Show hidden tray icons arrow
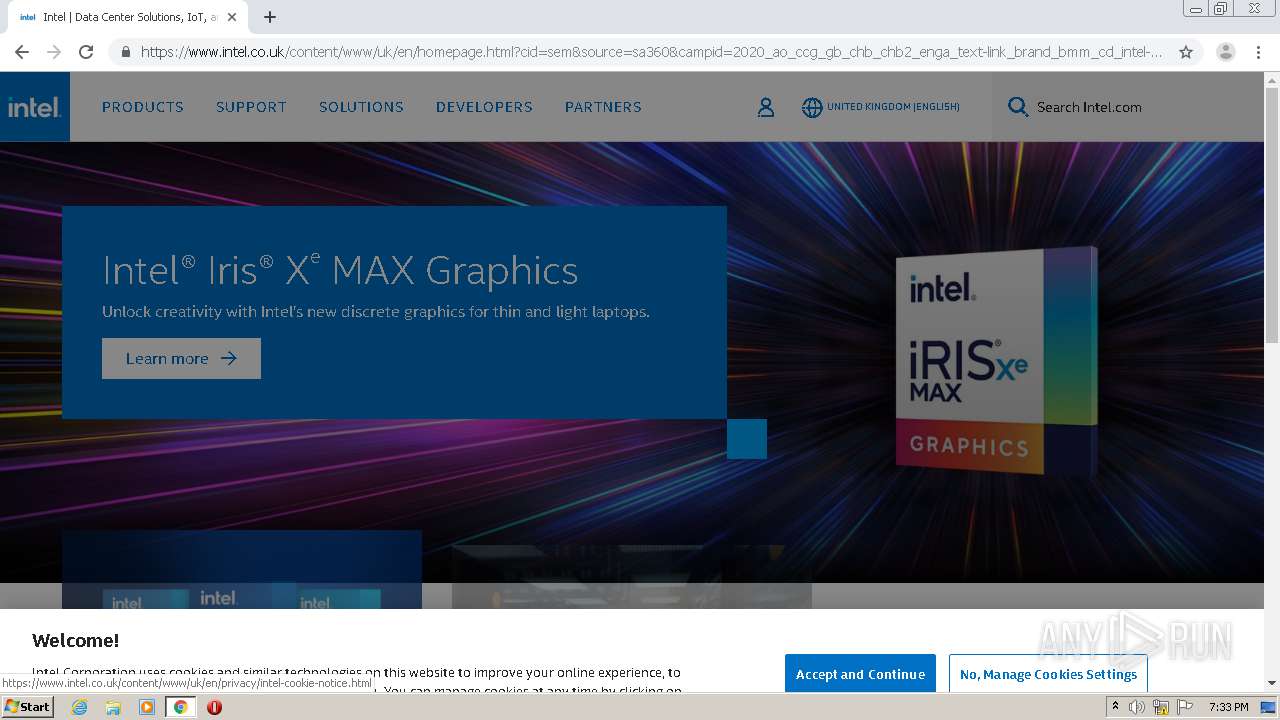The height and width of the screenshot is (720, 1280). tap(1115, 707)
